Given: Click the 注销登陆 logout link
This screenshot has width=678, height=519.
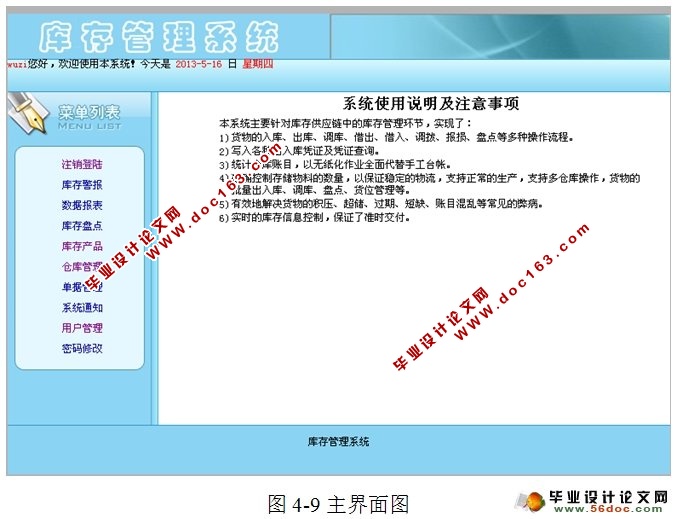Looking at the screenshot, I should click(82, 164).
